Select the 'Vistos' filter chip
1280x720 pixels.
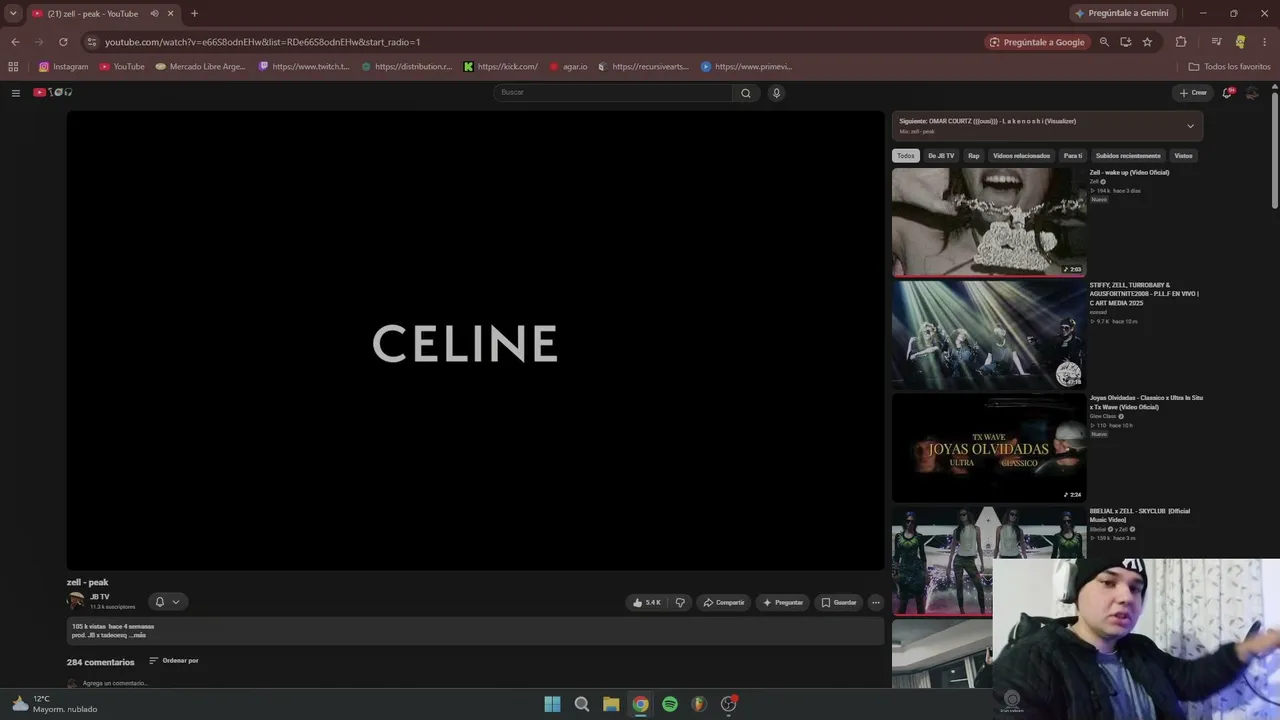(x=1184, y=156)
